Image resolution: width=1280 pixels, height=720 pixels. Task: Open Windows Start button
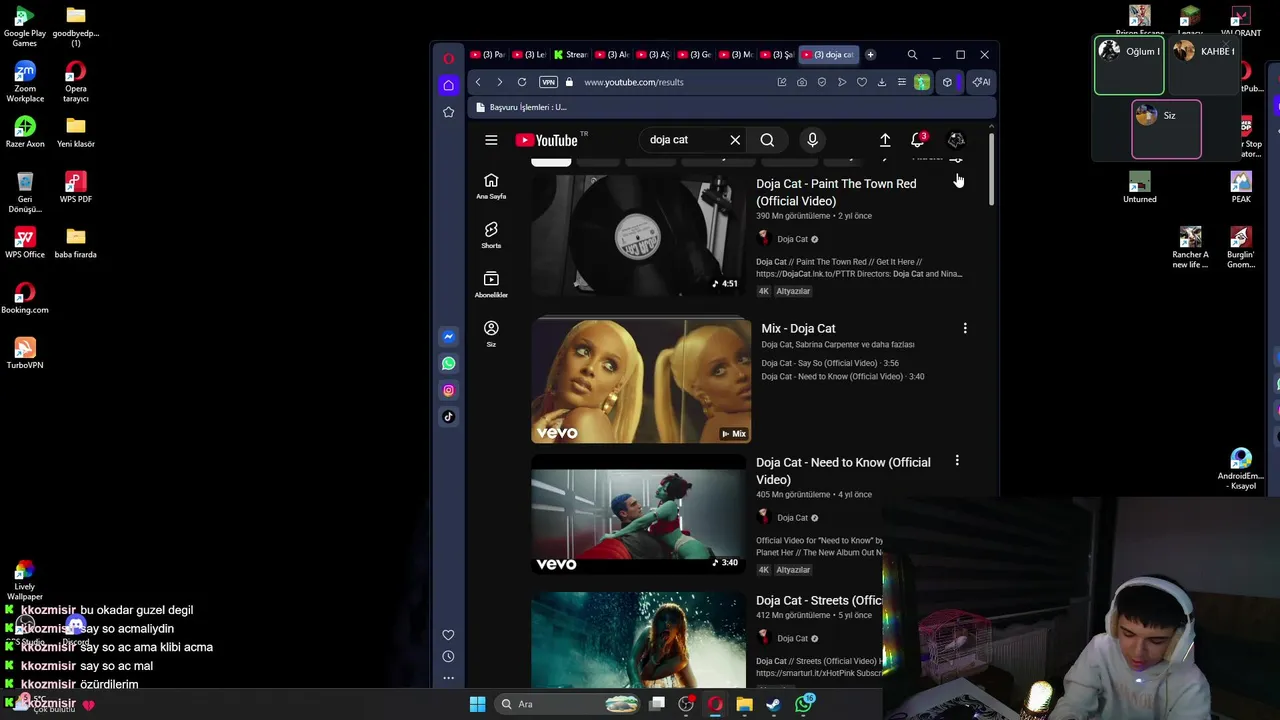[477, 704]
